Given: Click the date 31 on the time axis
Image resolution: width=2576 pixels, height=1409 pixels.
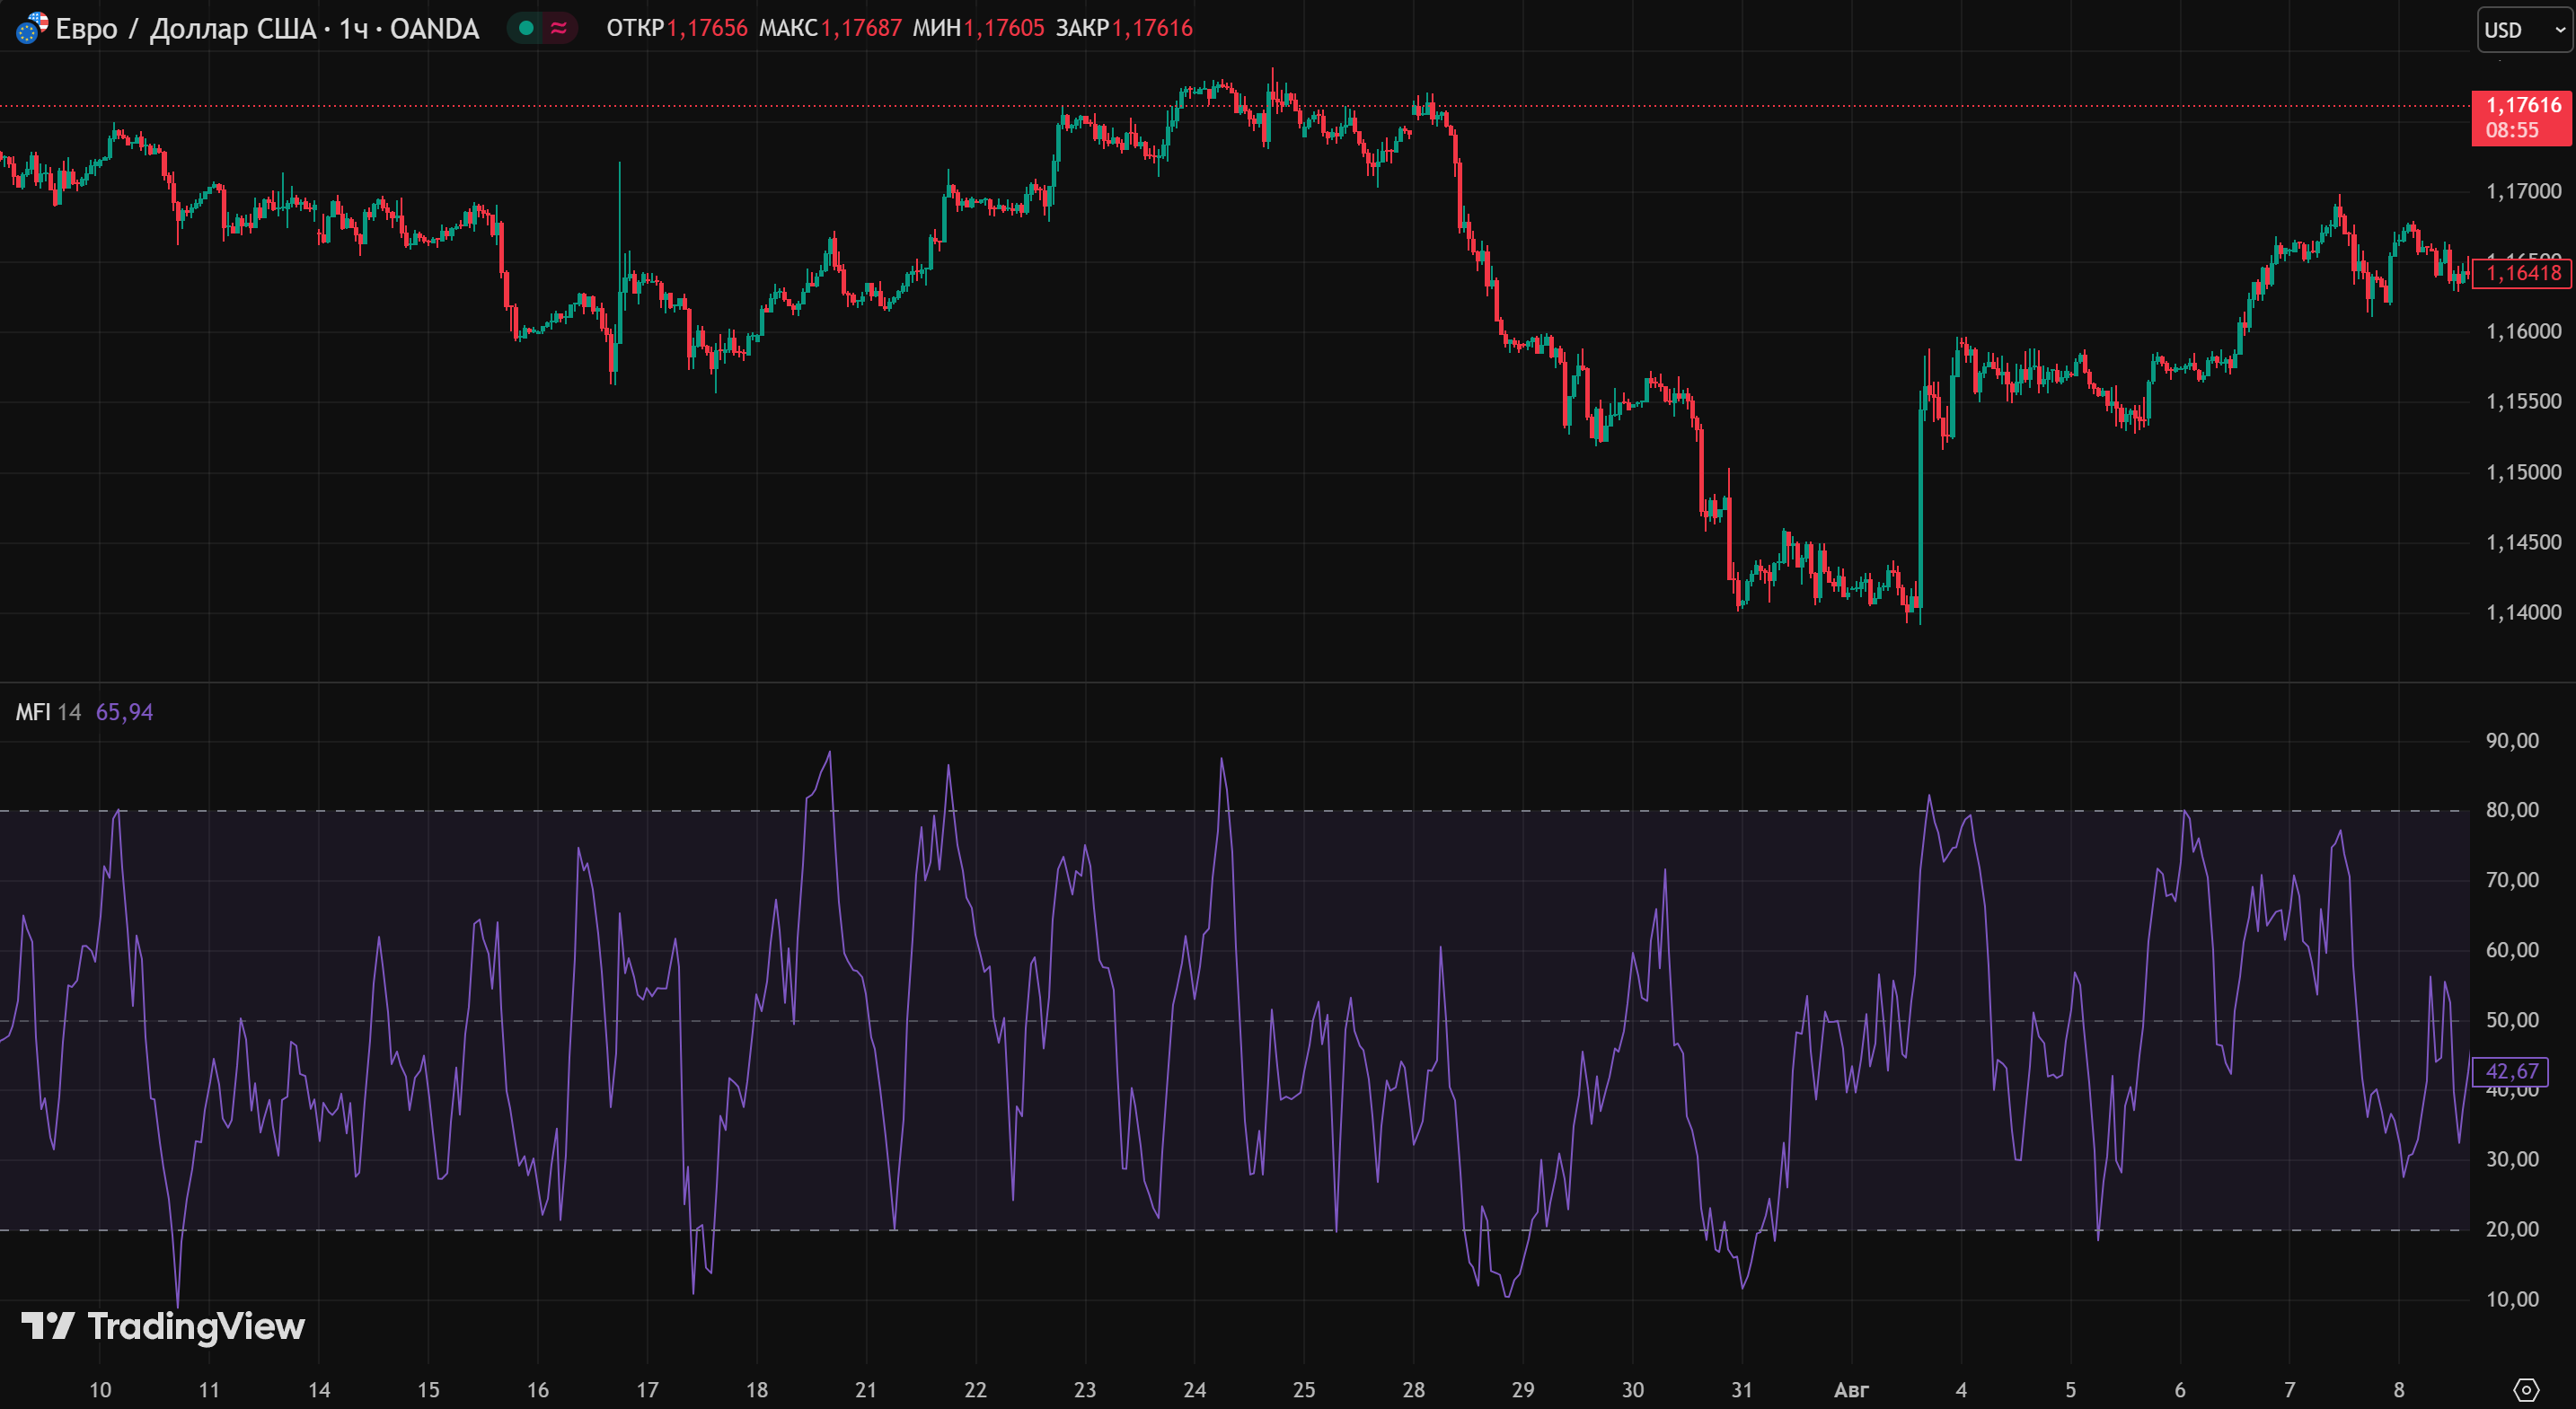Looking at the screenshot, I should (1742, 1389).
